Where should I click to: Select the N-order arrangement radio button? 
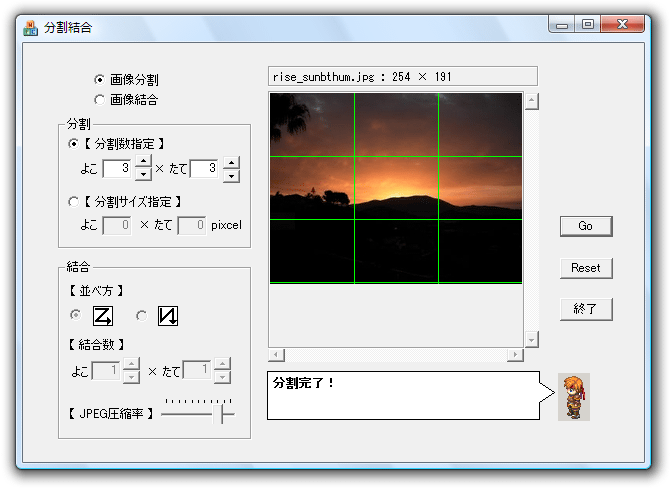coord(141,315)
